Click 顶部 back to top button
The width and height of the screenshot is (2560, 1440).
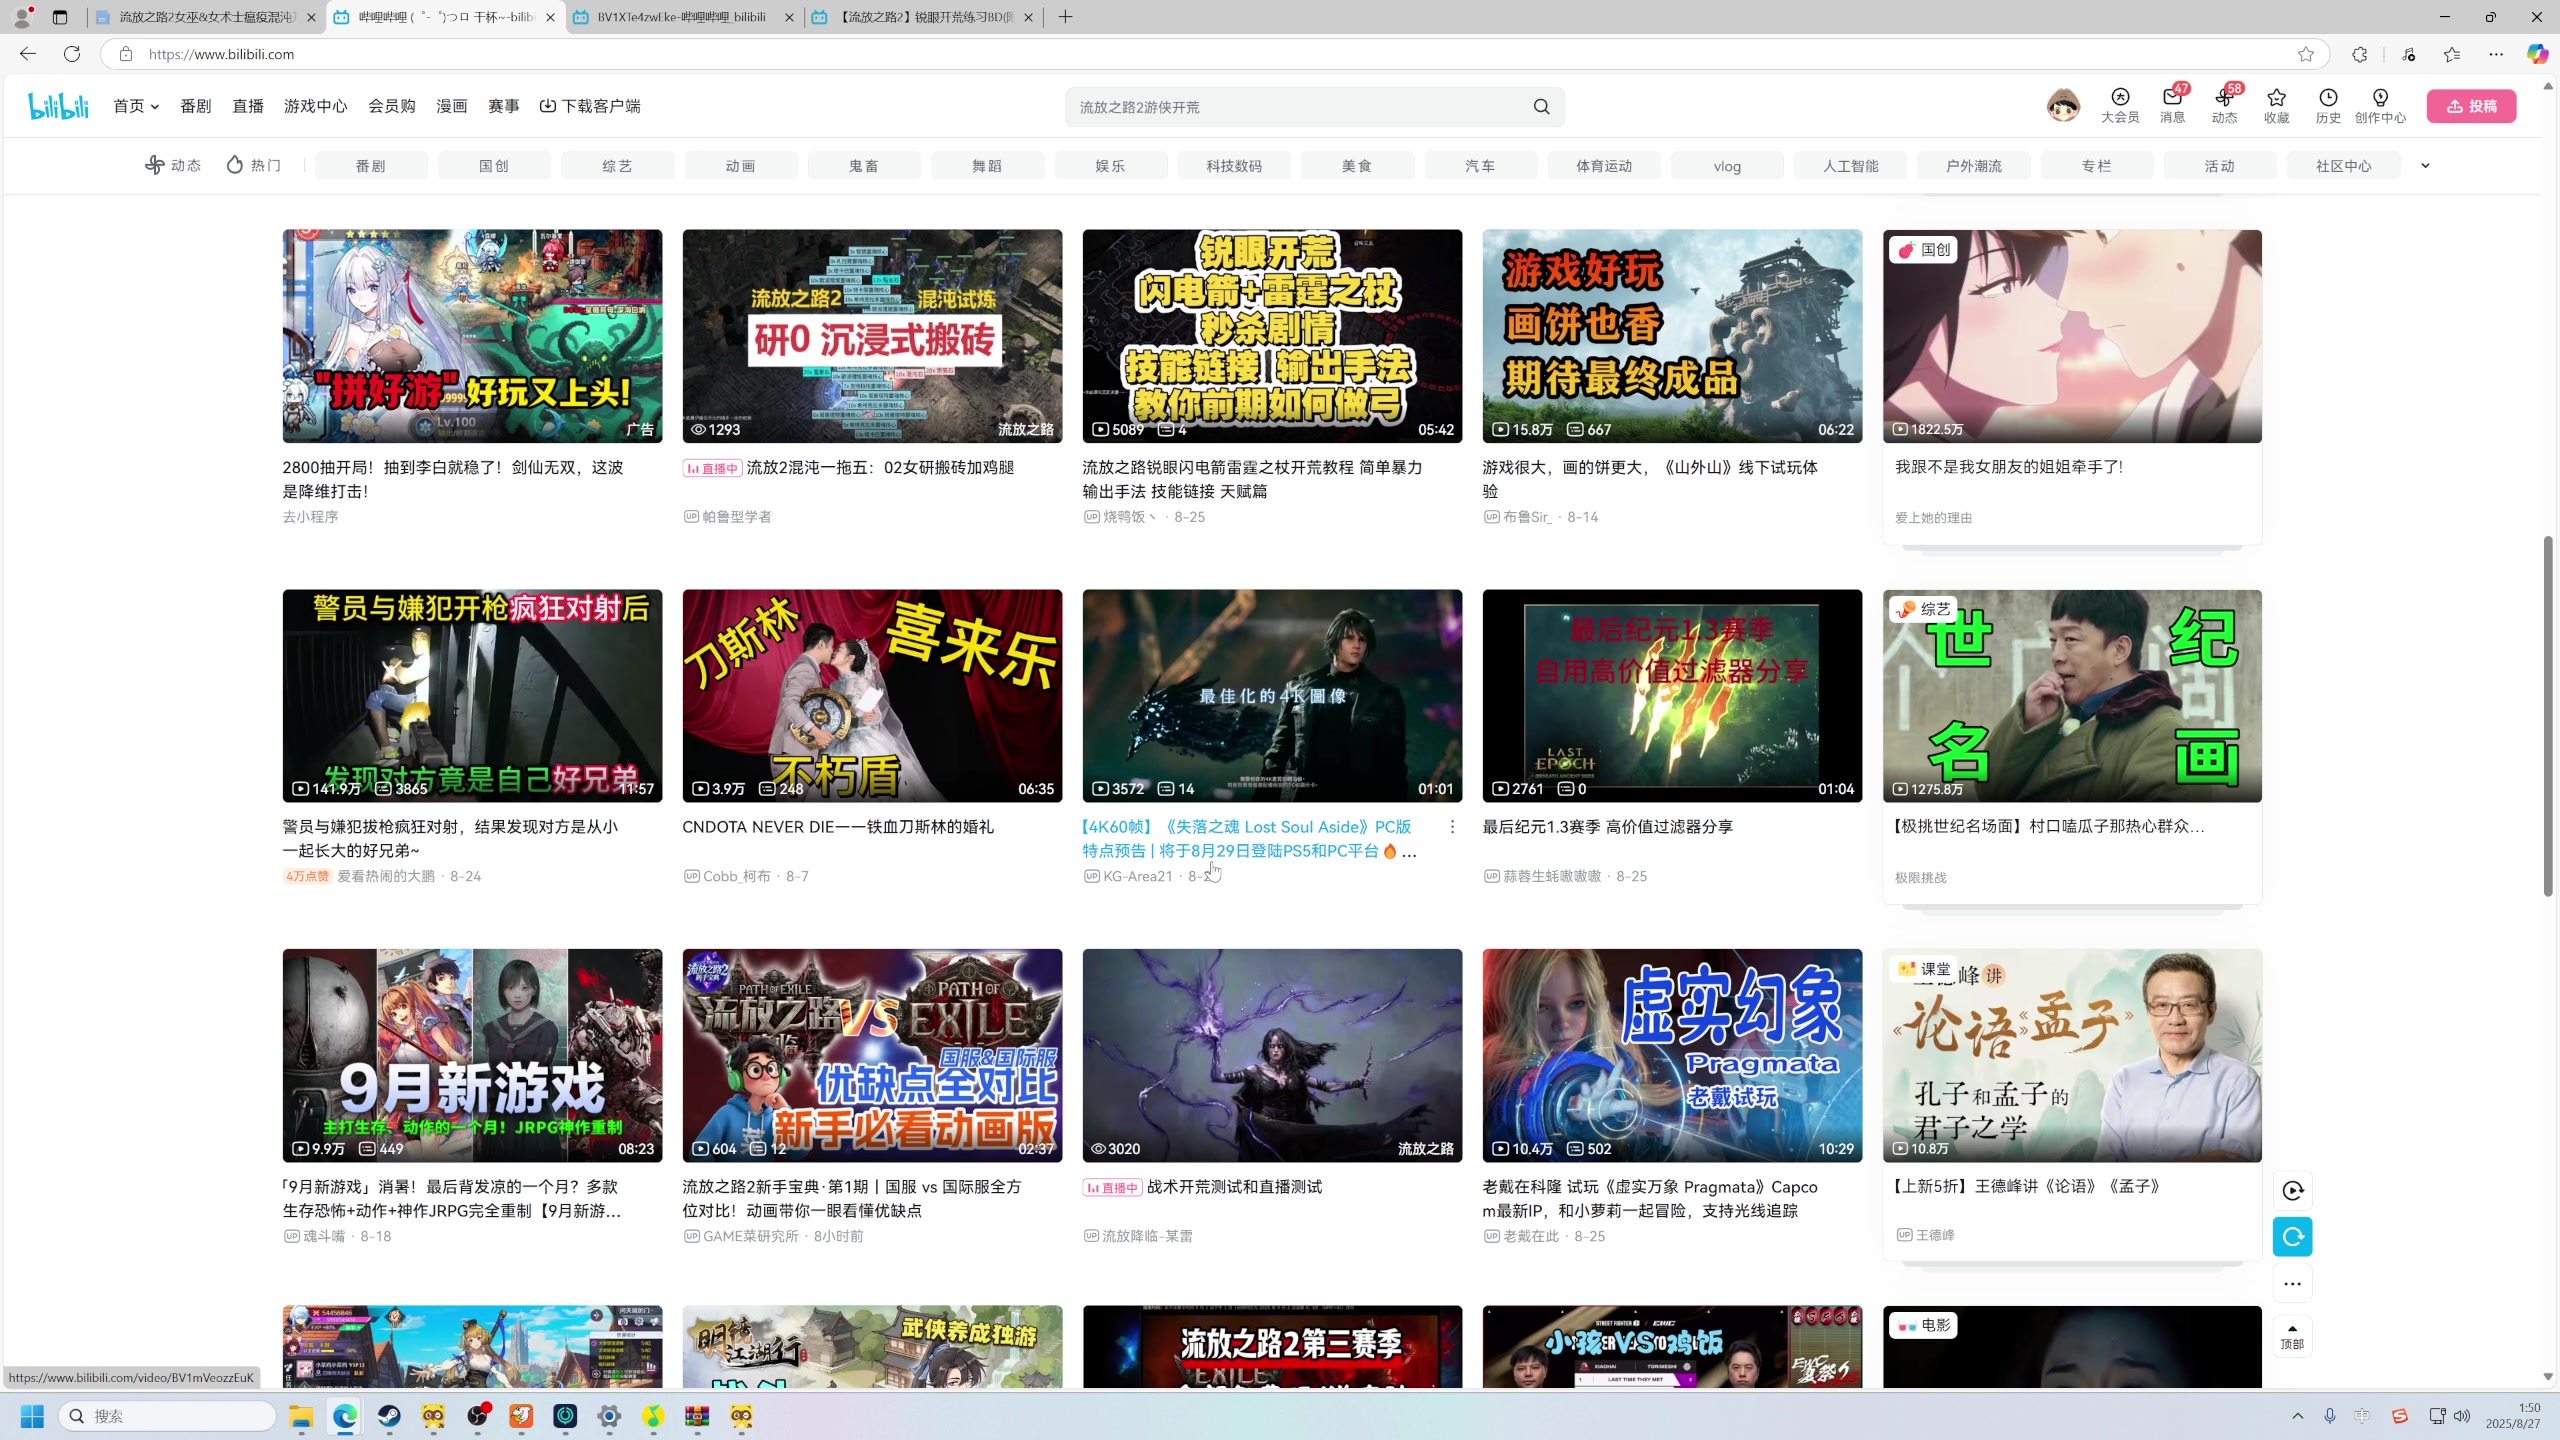tap(2292, 1336)
